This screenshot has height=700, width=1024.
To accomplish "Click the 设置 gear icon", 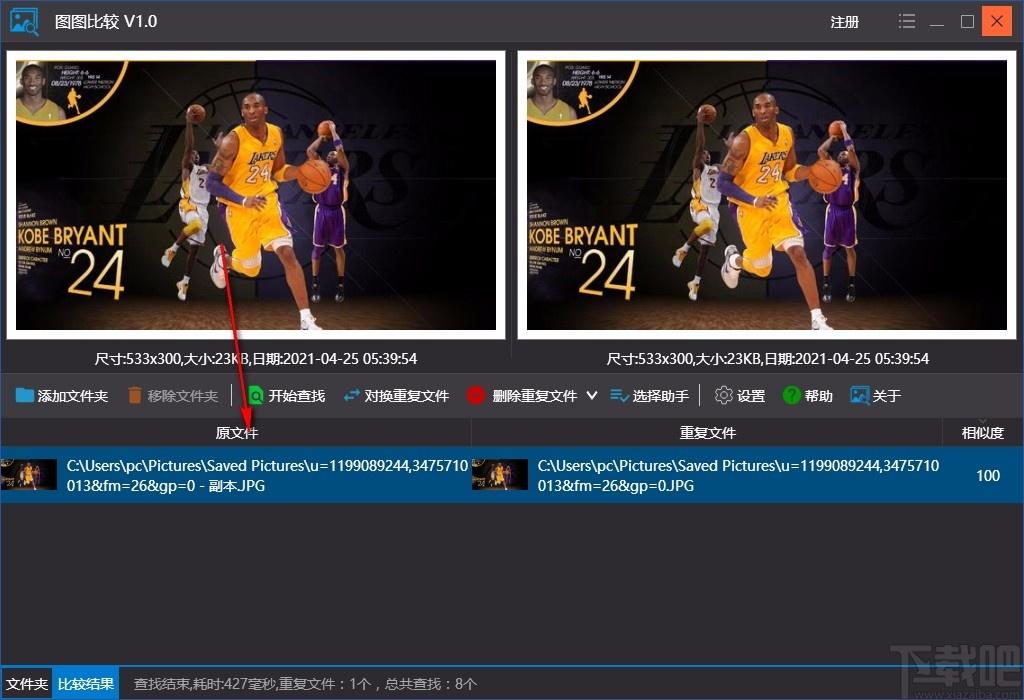I will (x=724, y=395).
